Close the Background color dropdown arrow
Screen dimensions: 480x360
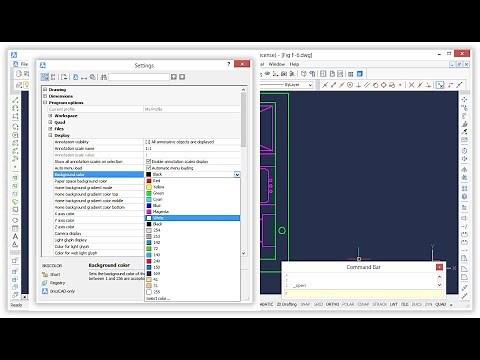237,174
